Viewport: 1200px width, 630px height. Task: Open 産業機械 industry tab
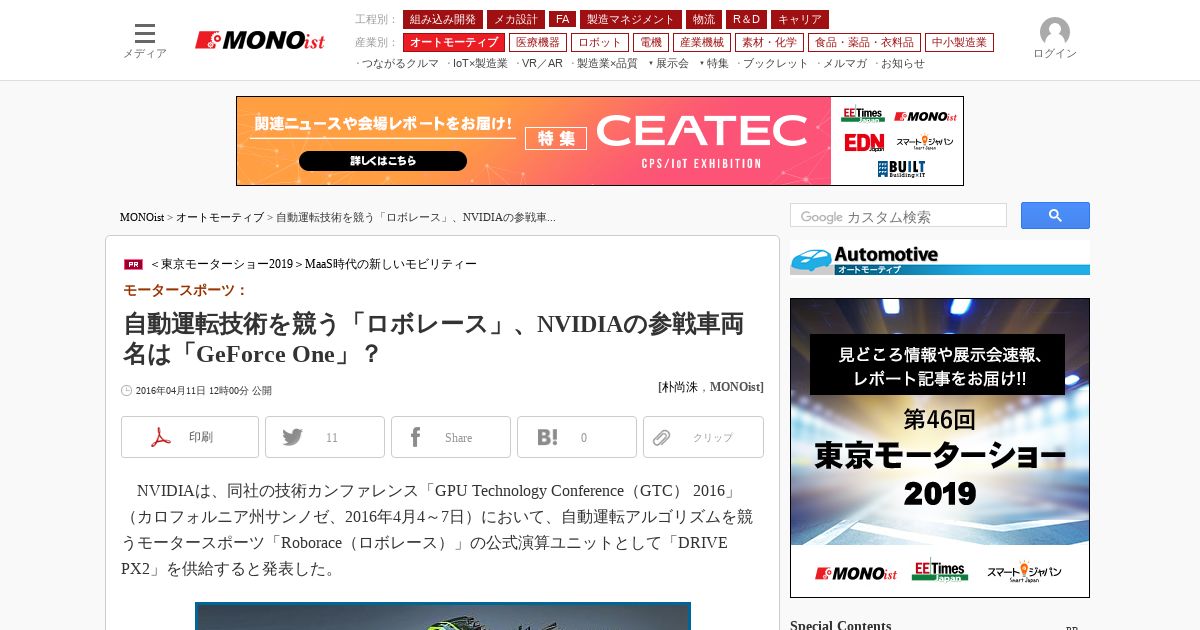[702, 42]
